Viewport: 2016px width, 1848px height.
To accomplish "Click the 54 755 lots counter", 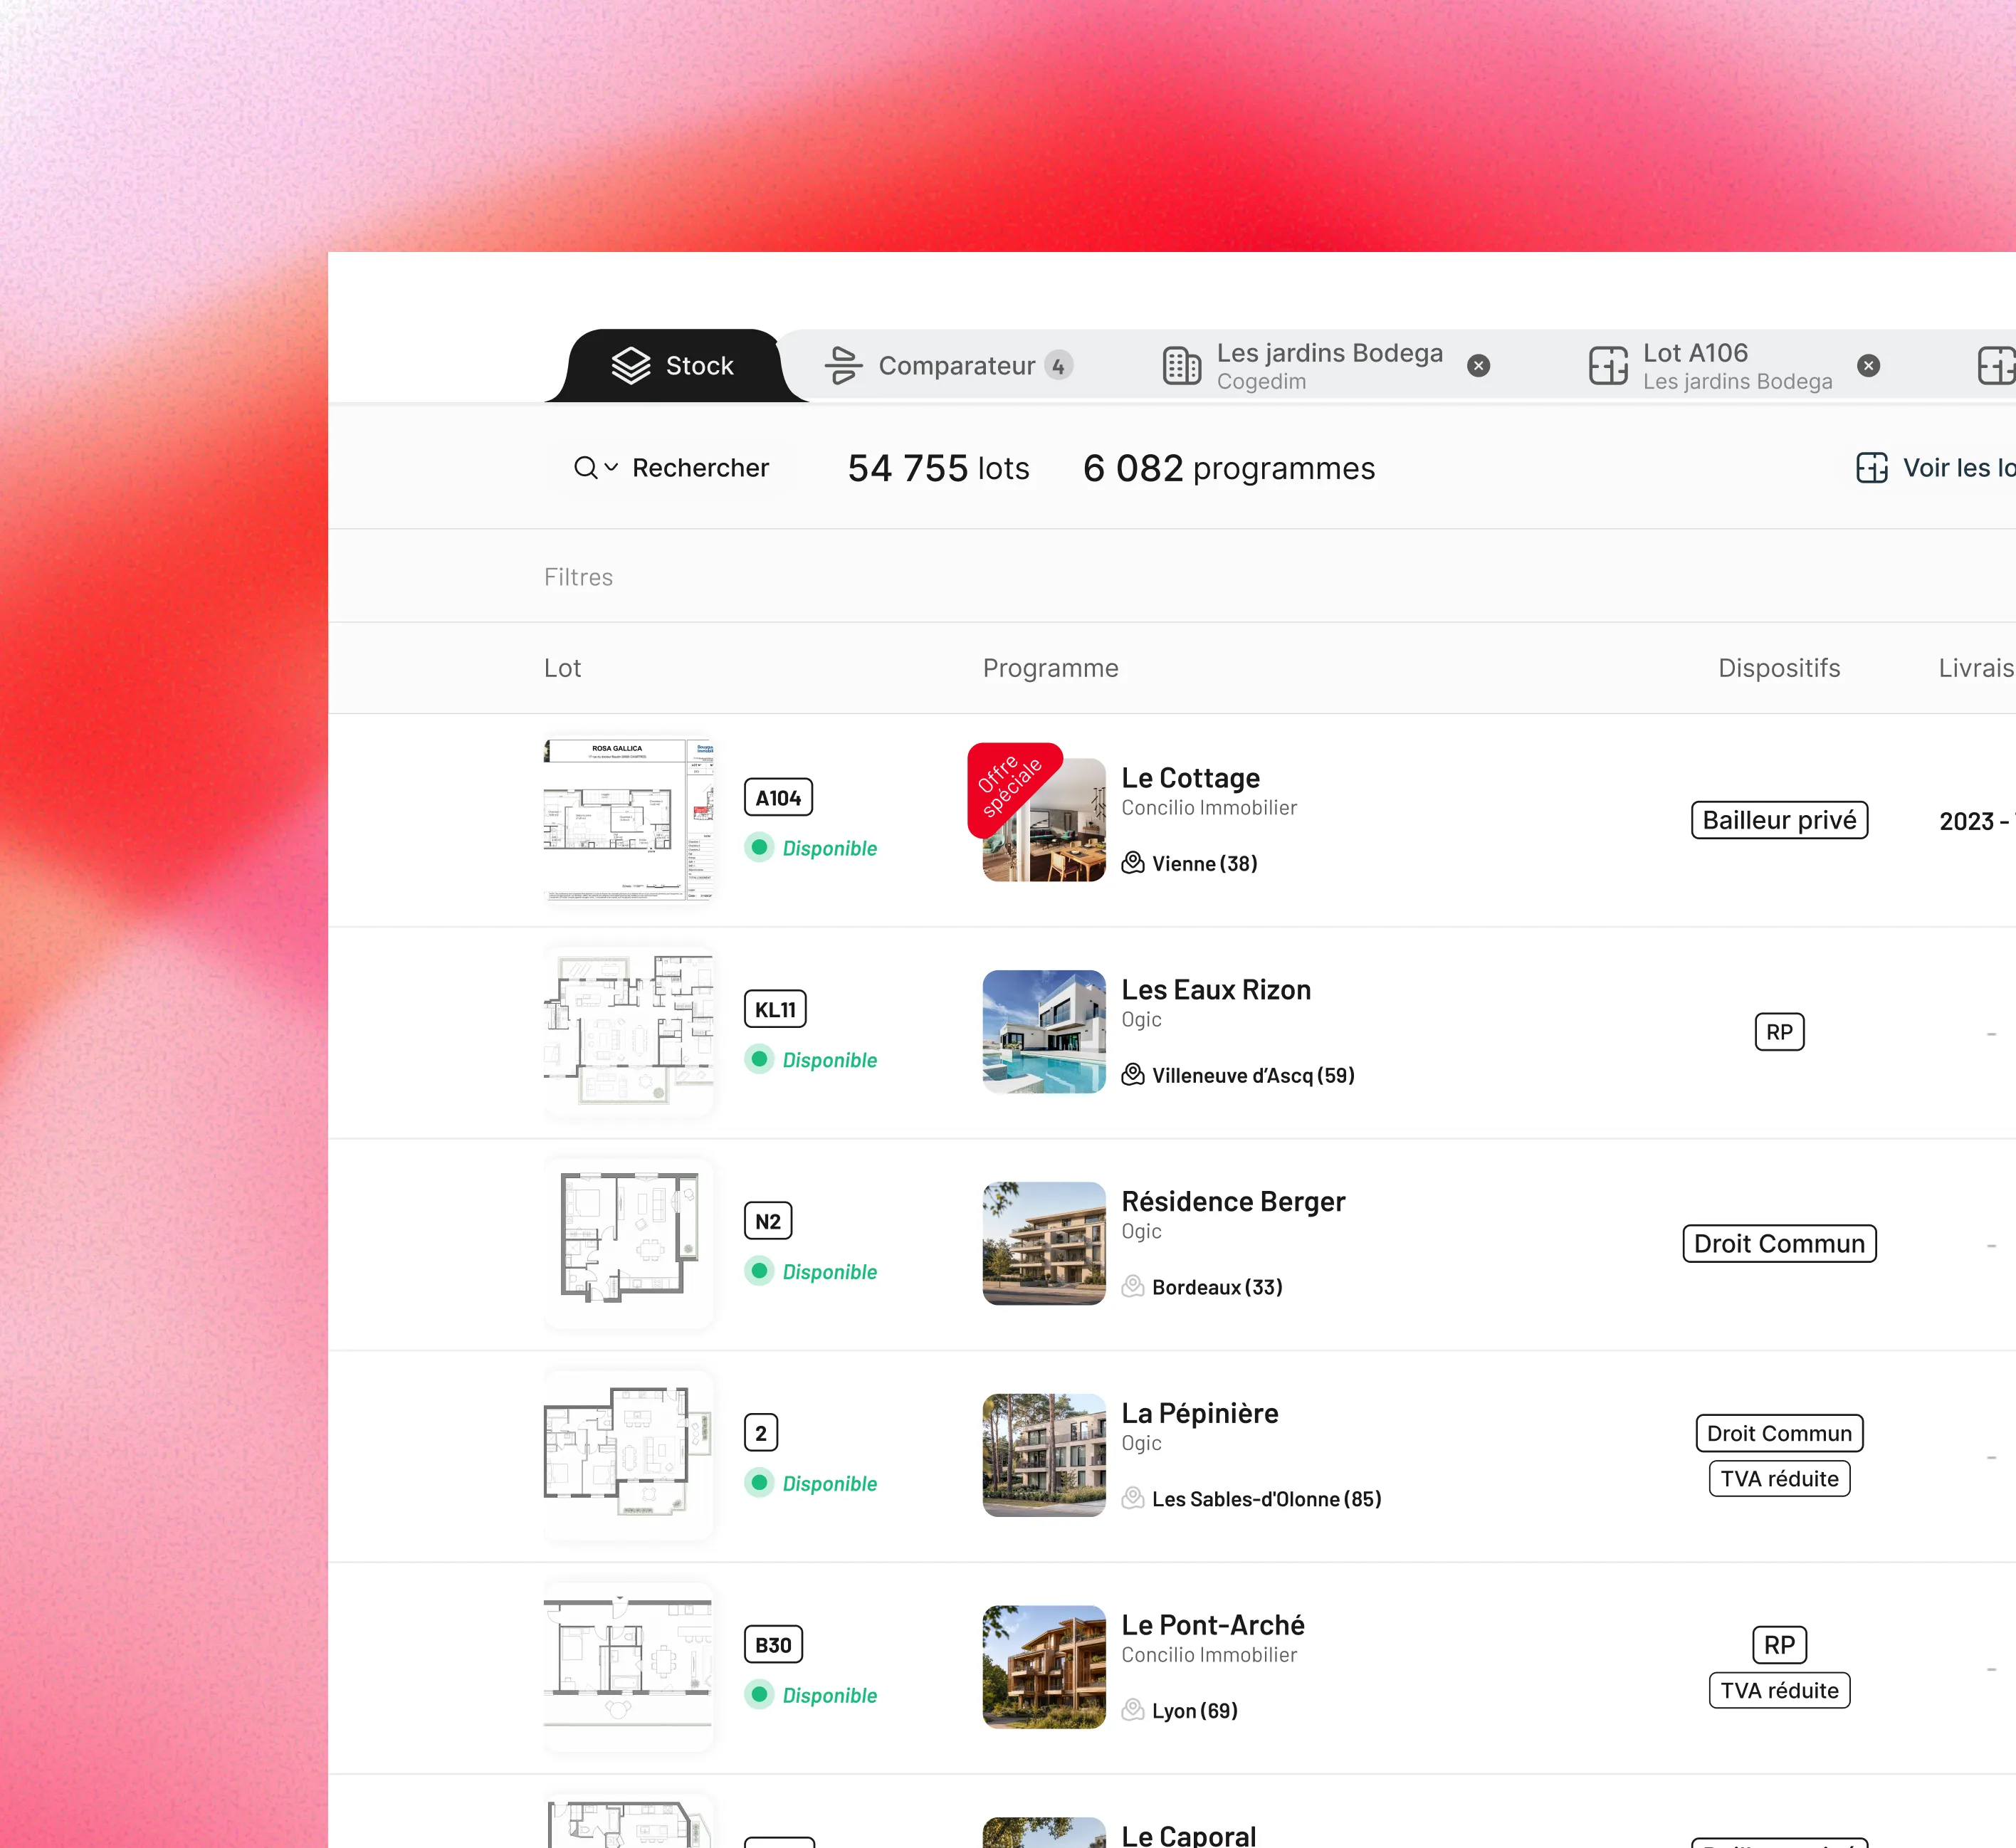I will tap(938, 468).
